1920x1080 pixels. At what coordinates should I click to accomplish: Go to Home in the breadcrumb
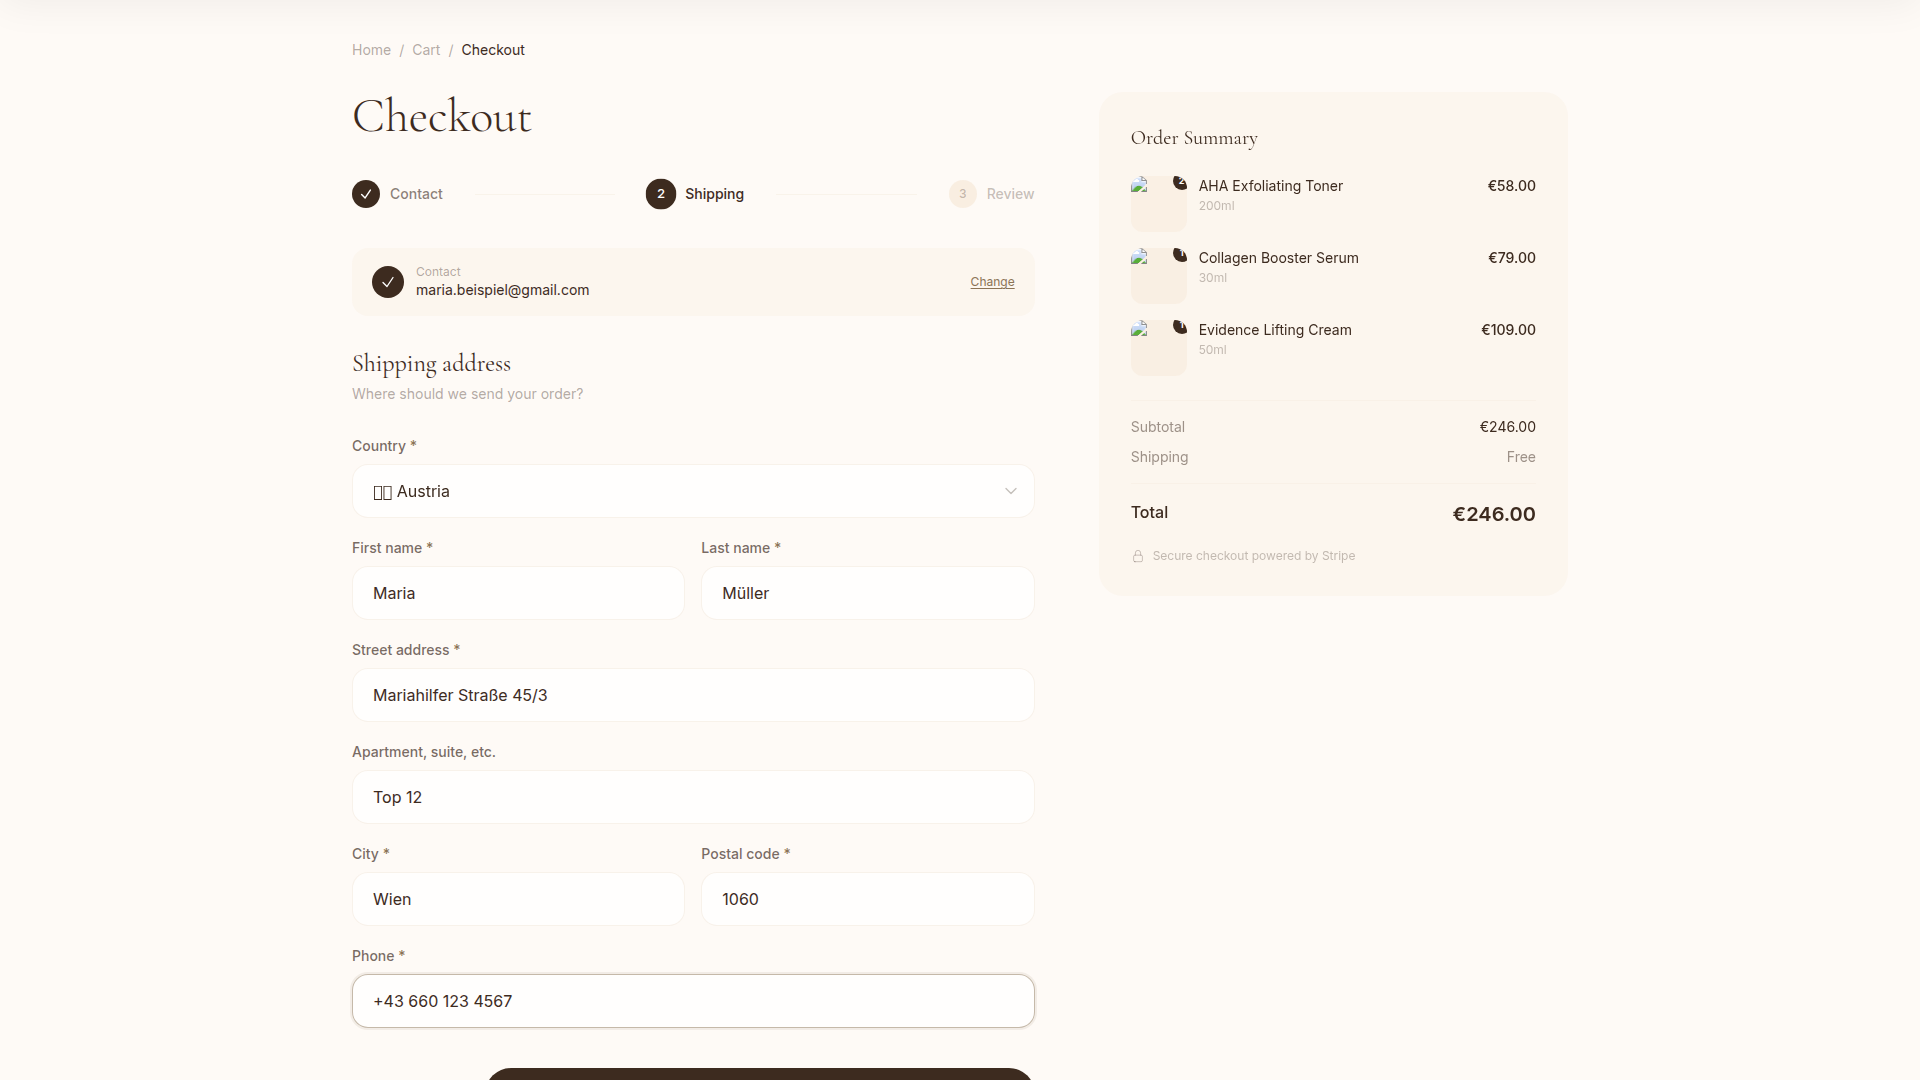point(371,50)
